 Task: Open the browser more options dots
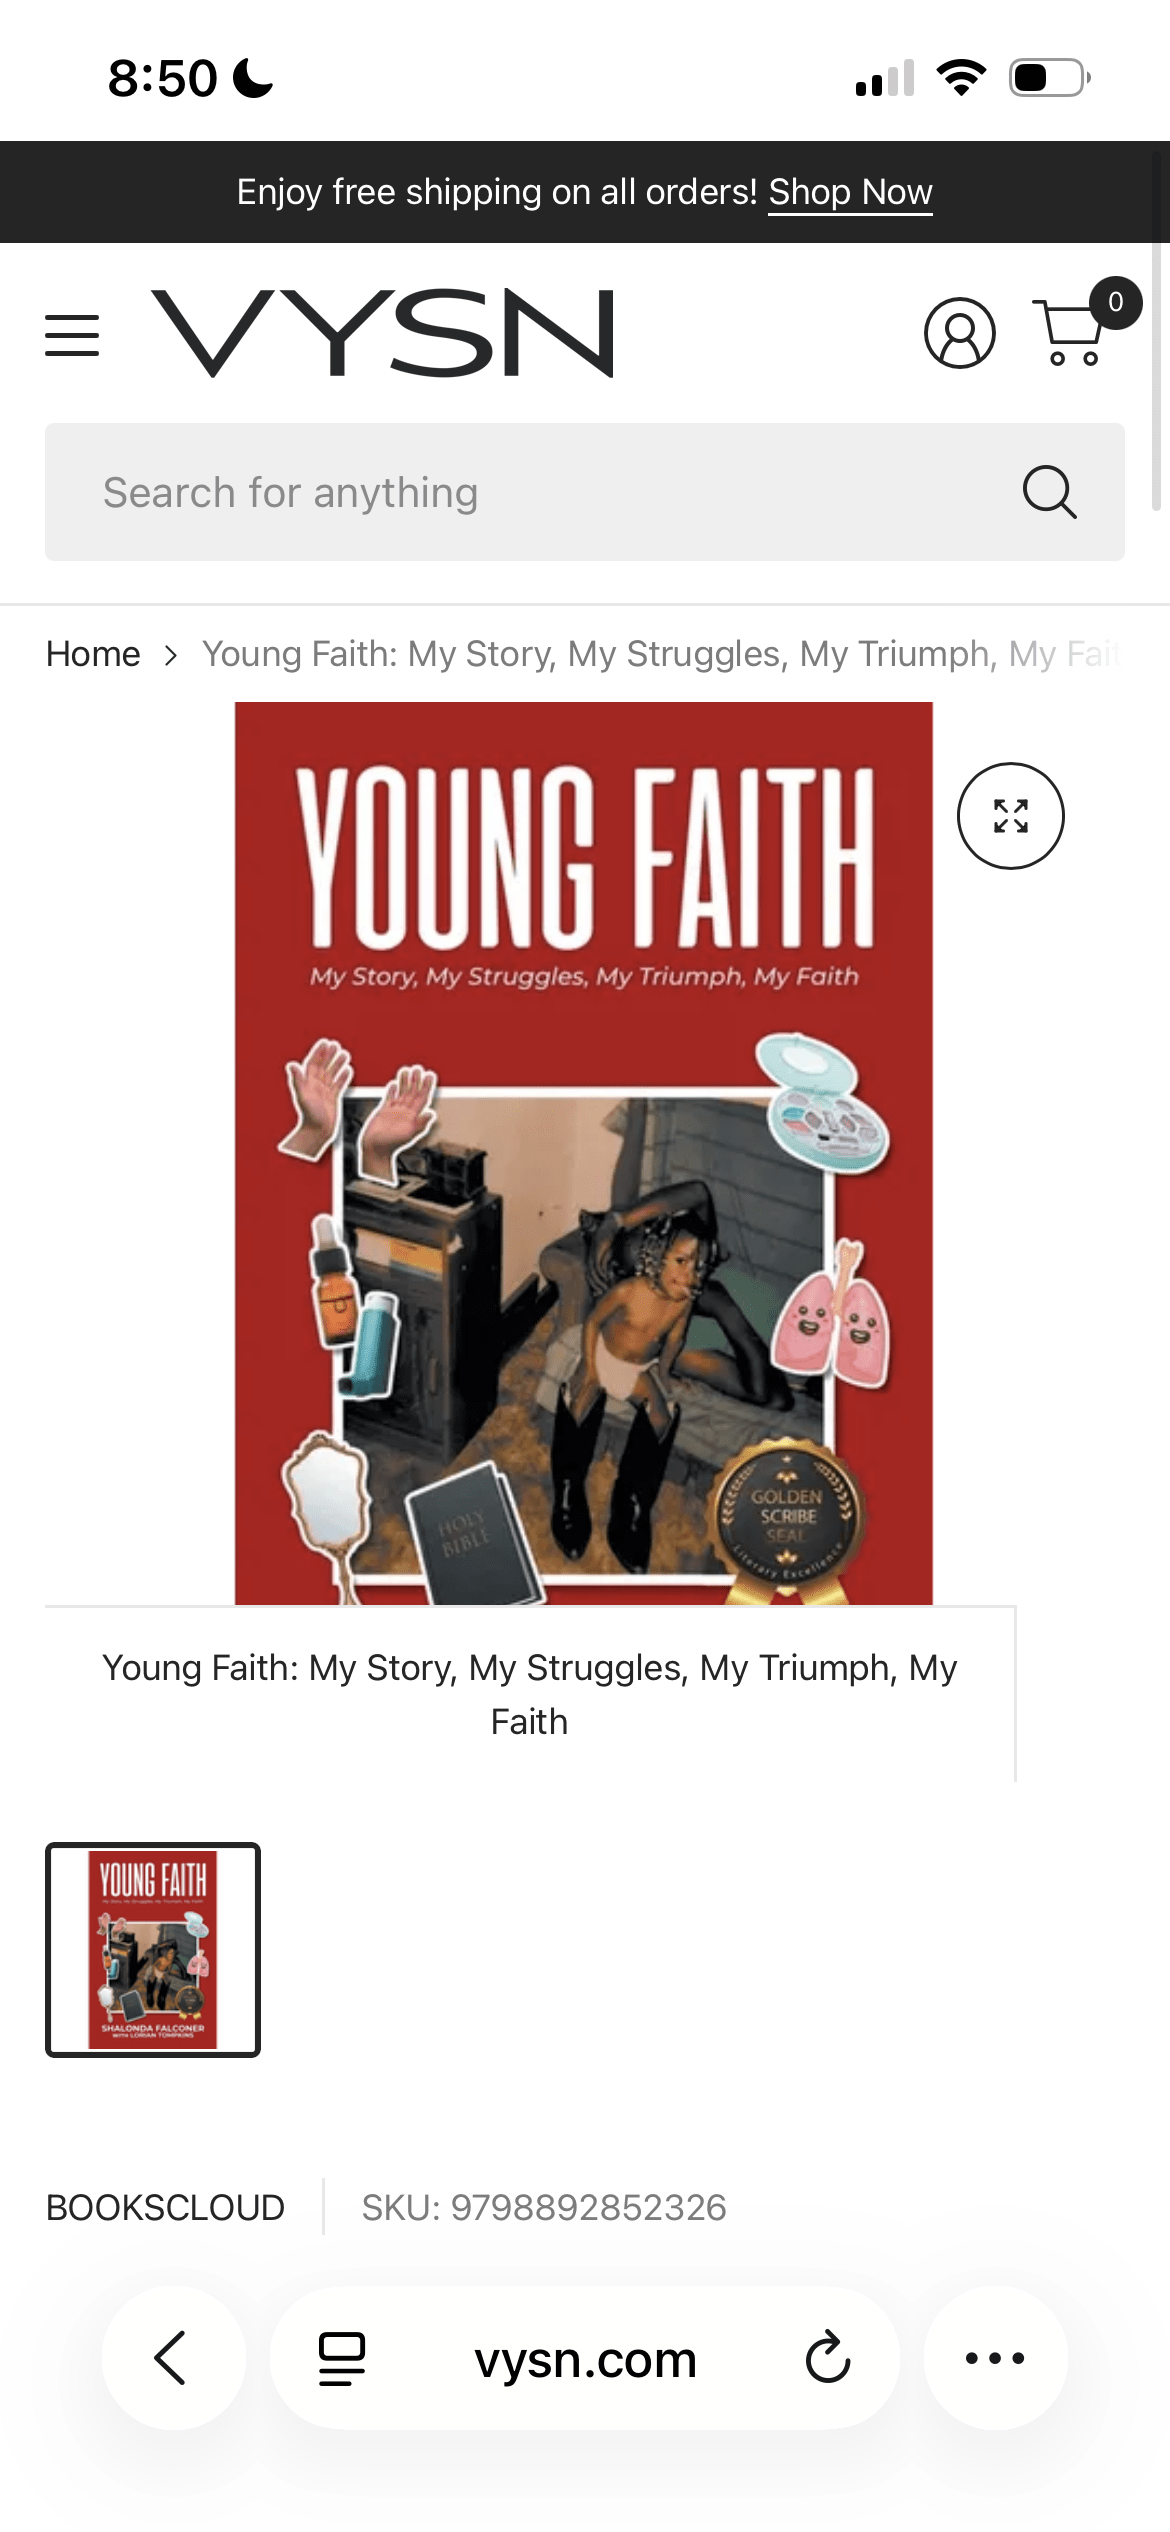click(995, 2358)
